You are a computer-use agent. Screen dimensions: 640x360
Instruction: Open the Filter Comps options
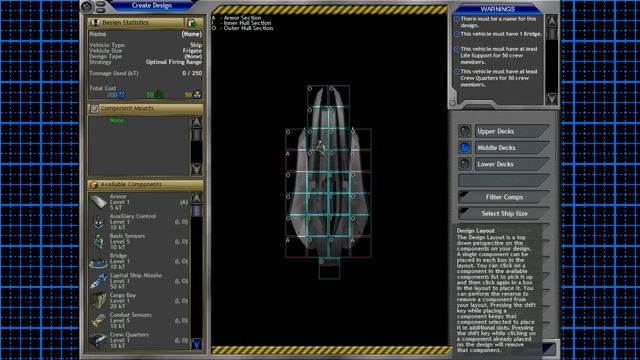[x=504, y=197]
